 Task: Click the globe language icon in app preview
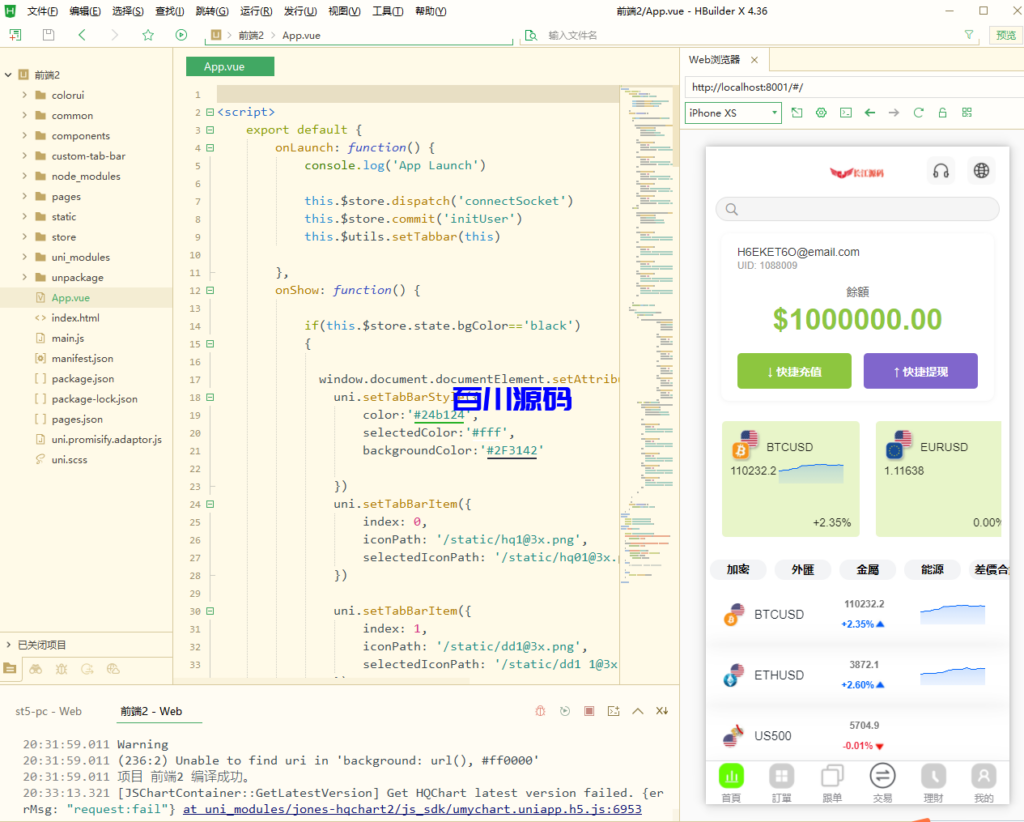click(x=981, y=171)
